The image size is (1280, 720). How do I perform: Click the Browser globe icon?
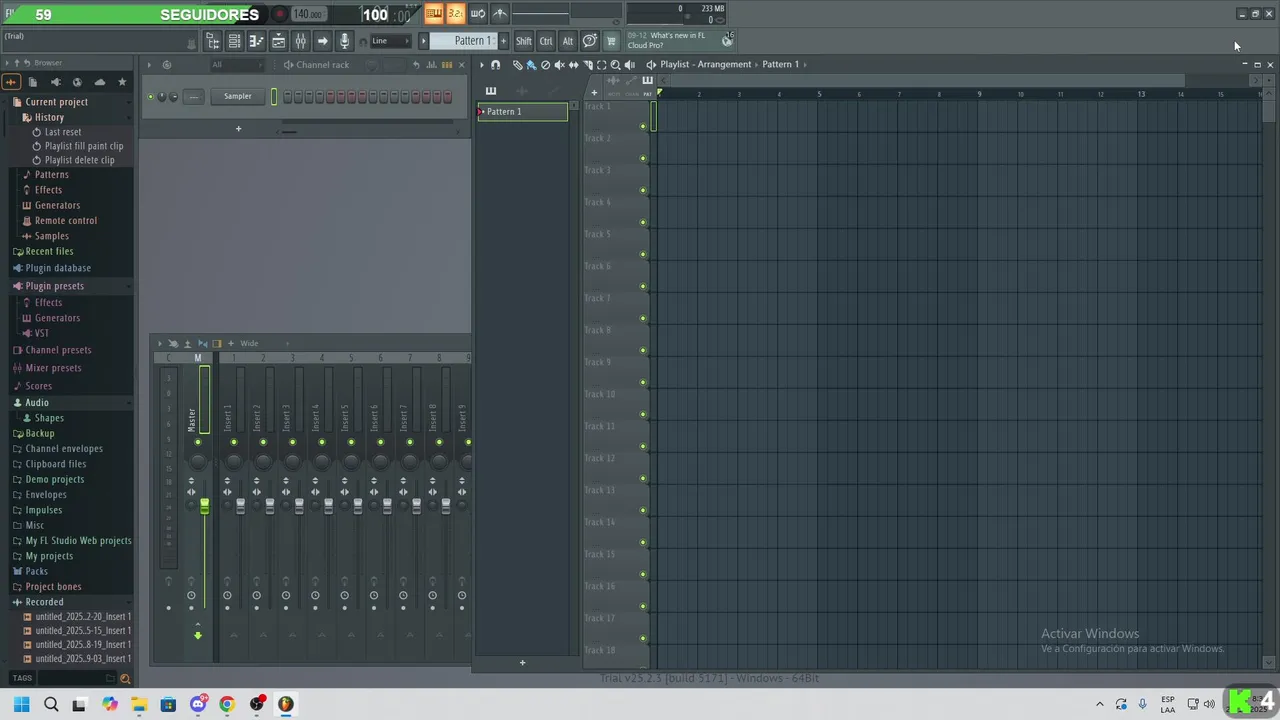pyautogui.click(x=77, y=82)
